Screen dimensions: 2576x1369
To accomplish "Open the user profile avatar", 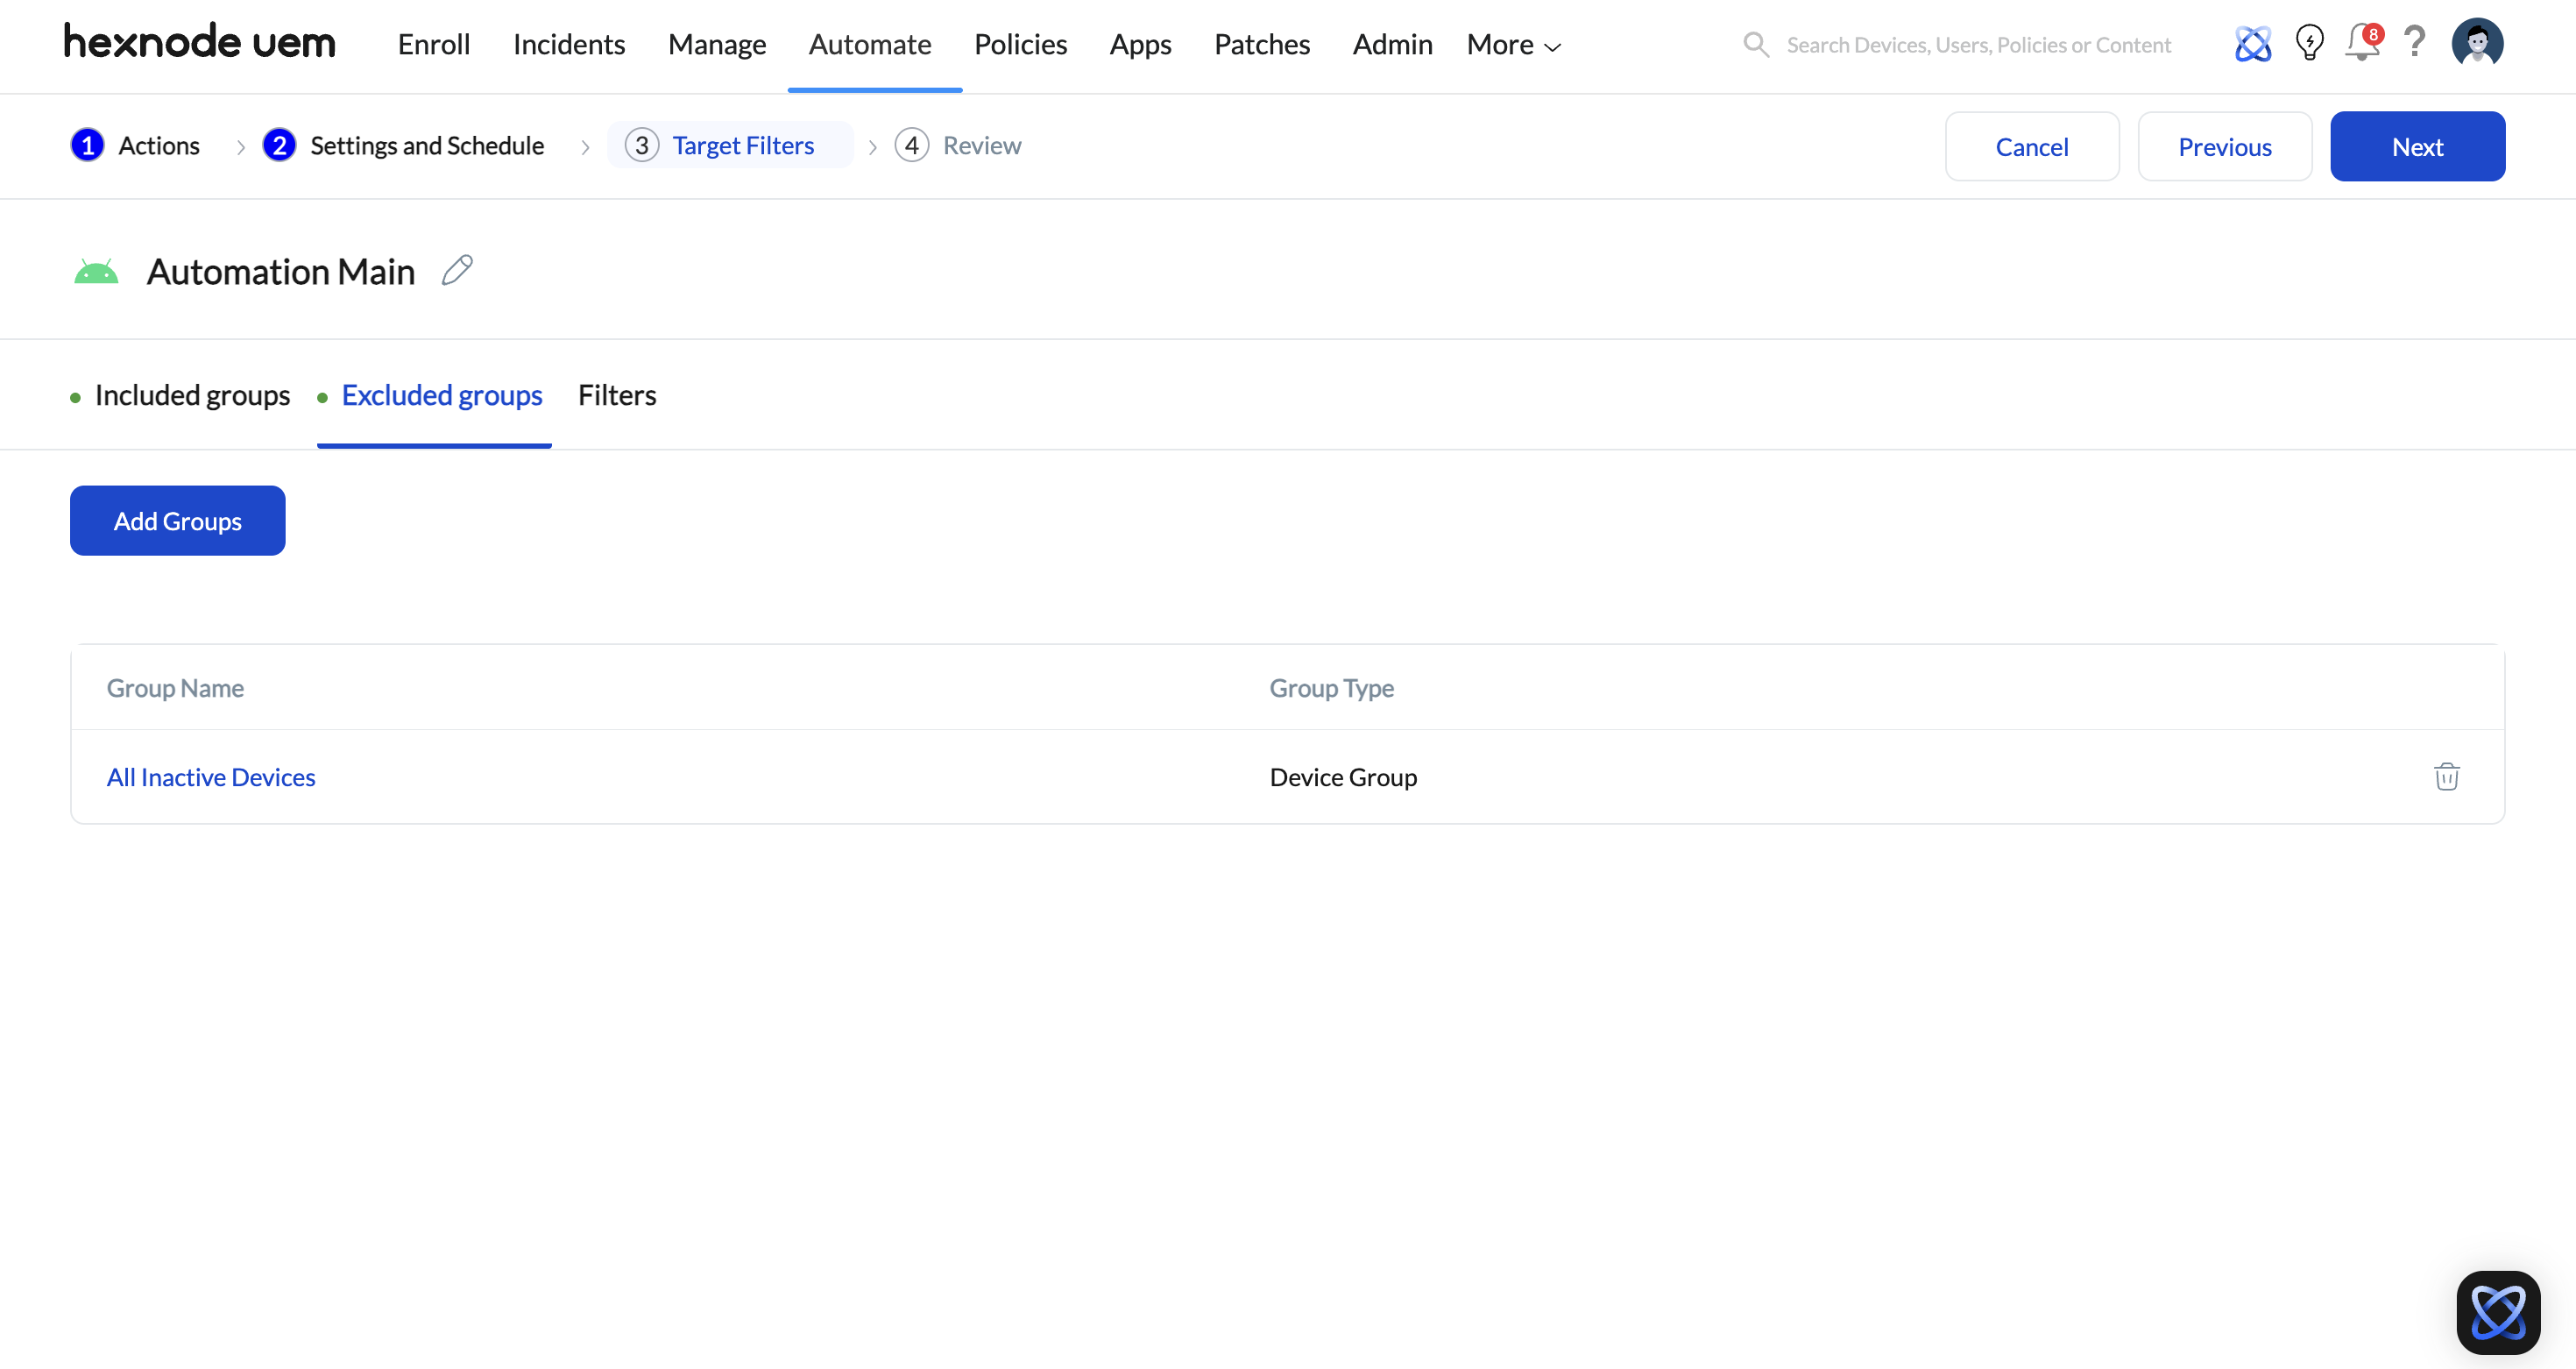I will pos(2477,43).
